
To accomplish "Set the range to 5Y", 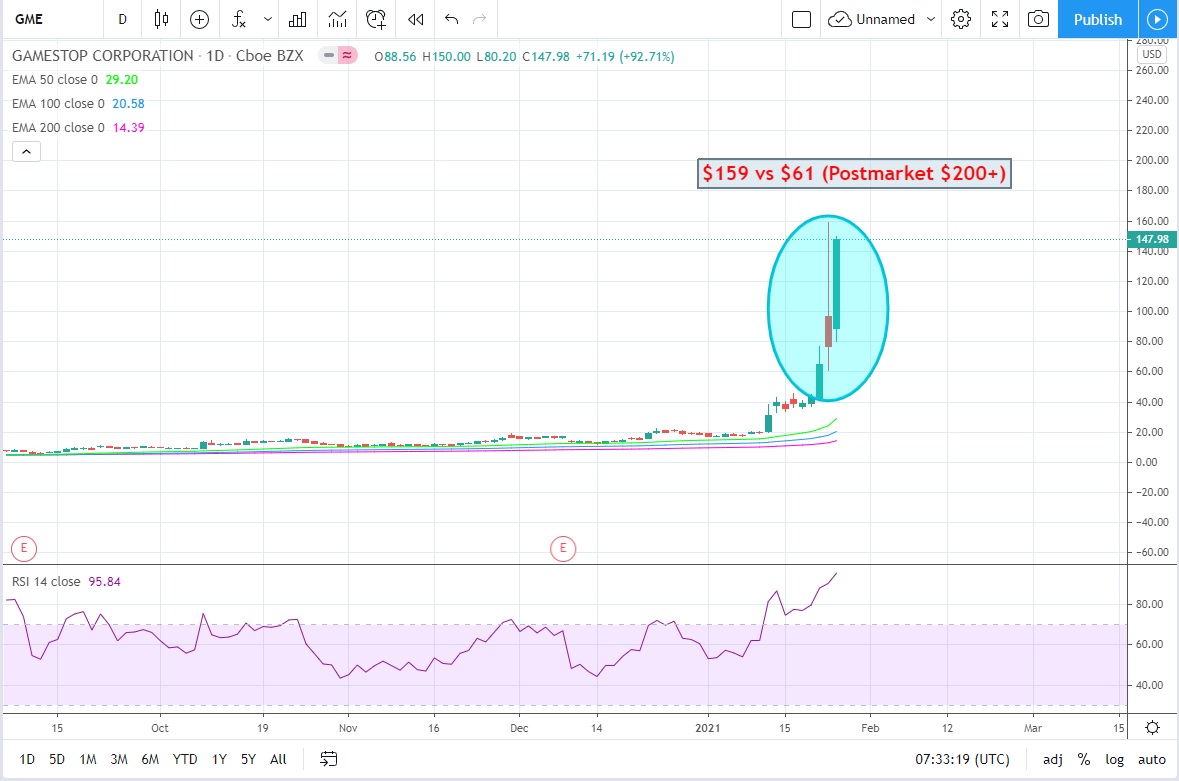I will (x=249, y=759).
